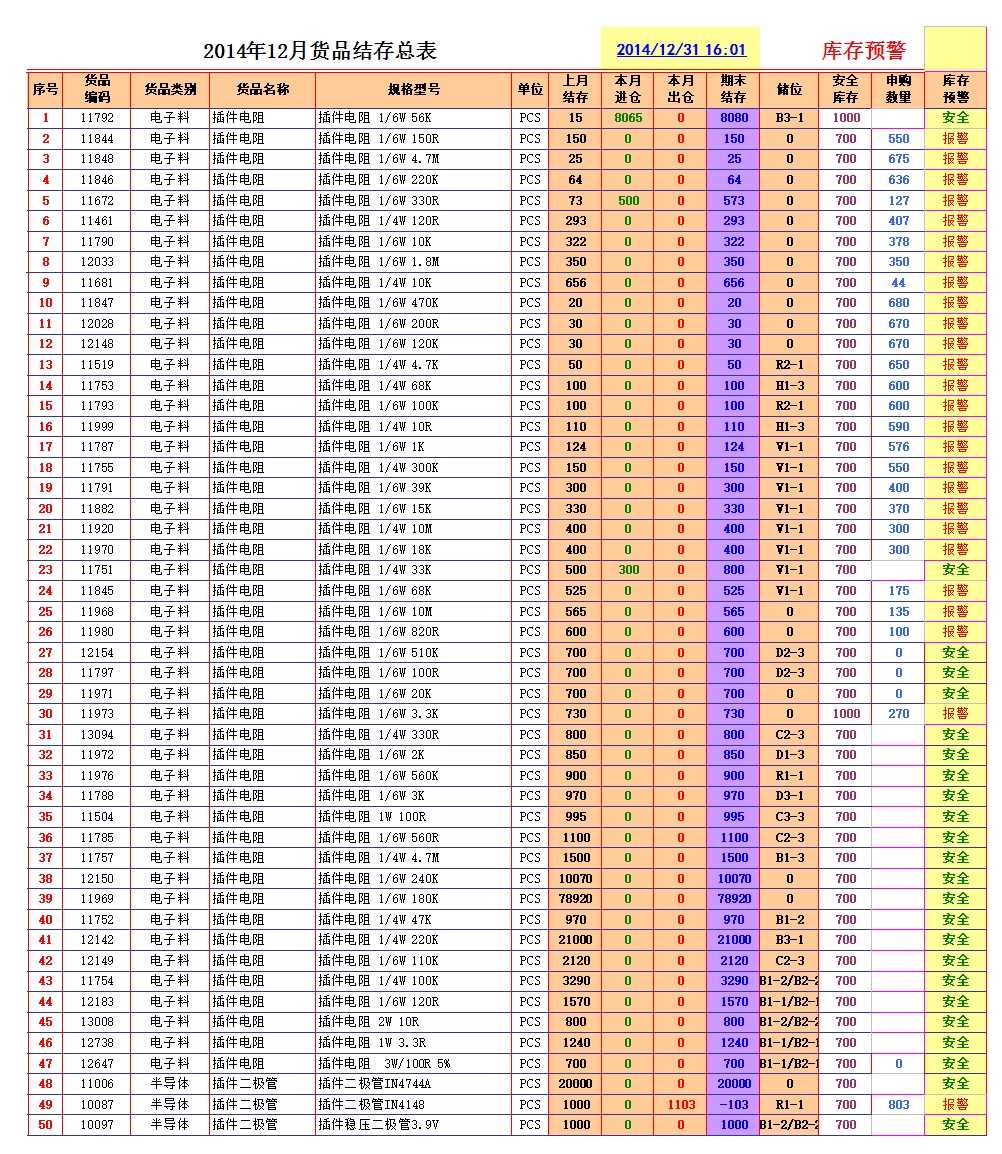Select the 货品编码 column header
This screenshot has height=1154, width=1002.
(x=97, y=89)
